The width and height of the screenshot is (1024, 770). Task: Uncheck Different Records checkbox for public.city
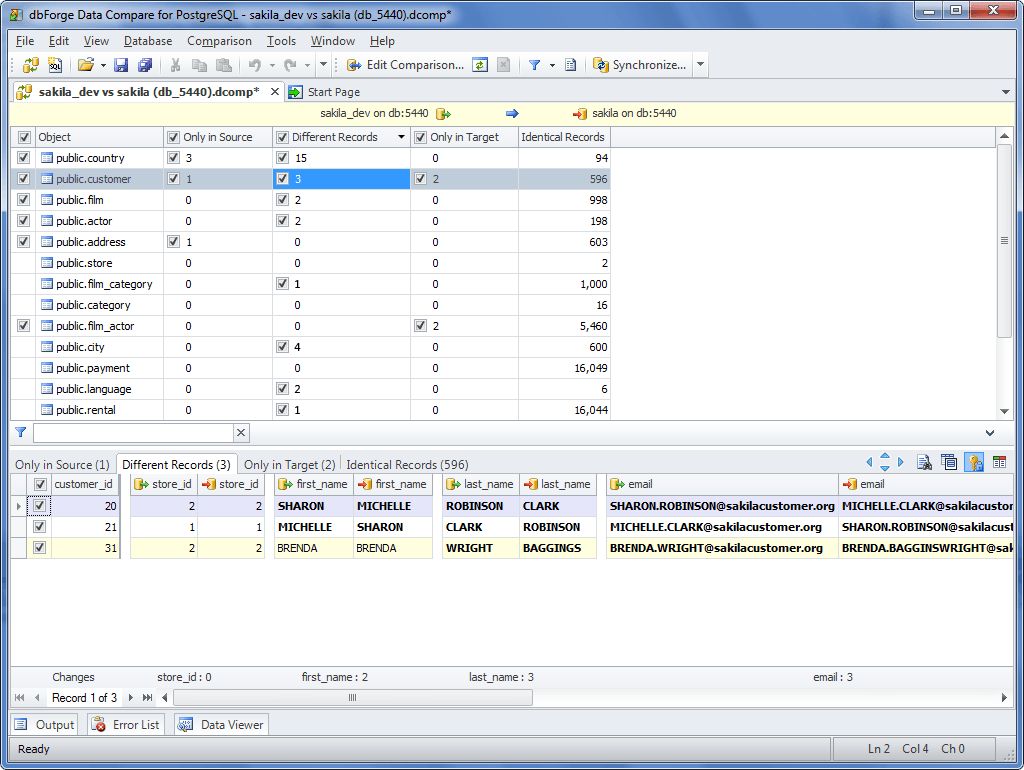point(282,346)
